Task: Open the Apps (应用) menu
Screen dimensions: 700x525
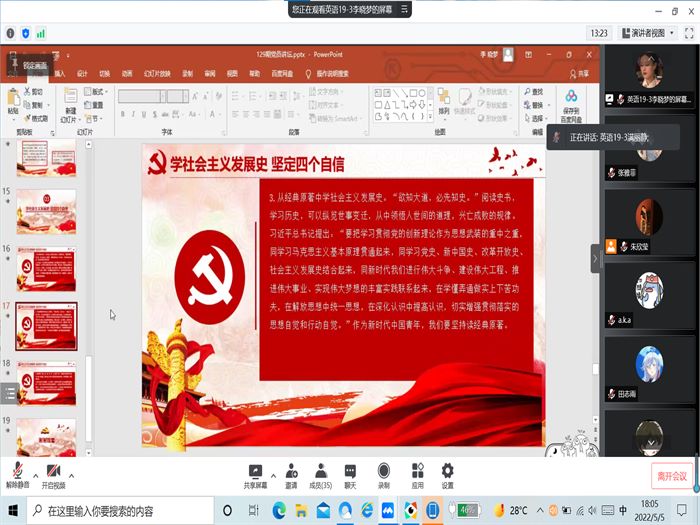Action: coord(417,476)
